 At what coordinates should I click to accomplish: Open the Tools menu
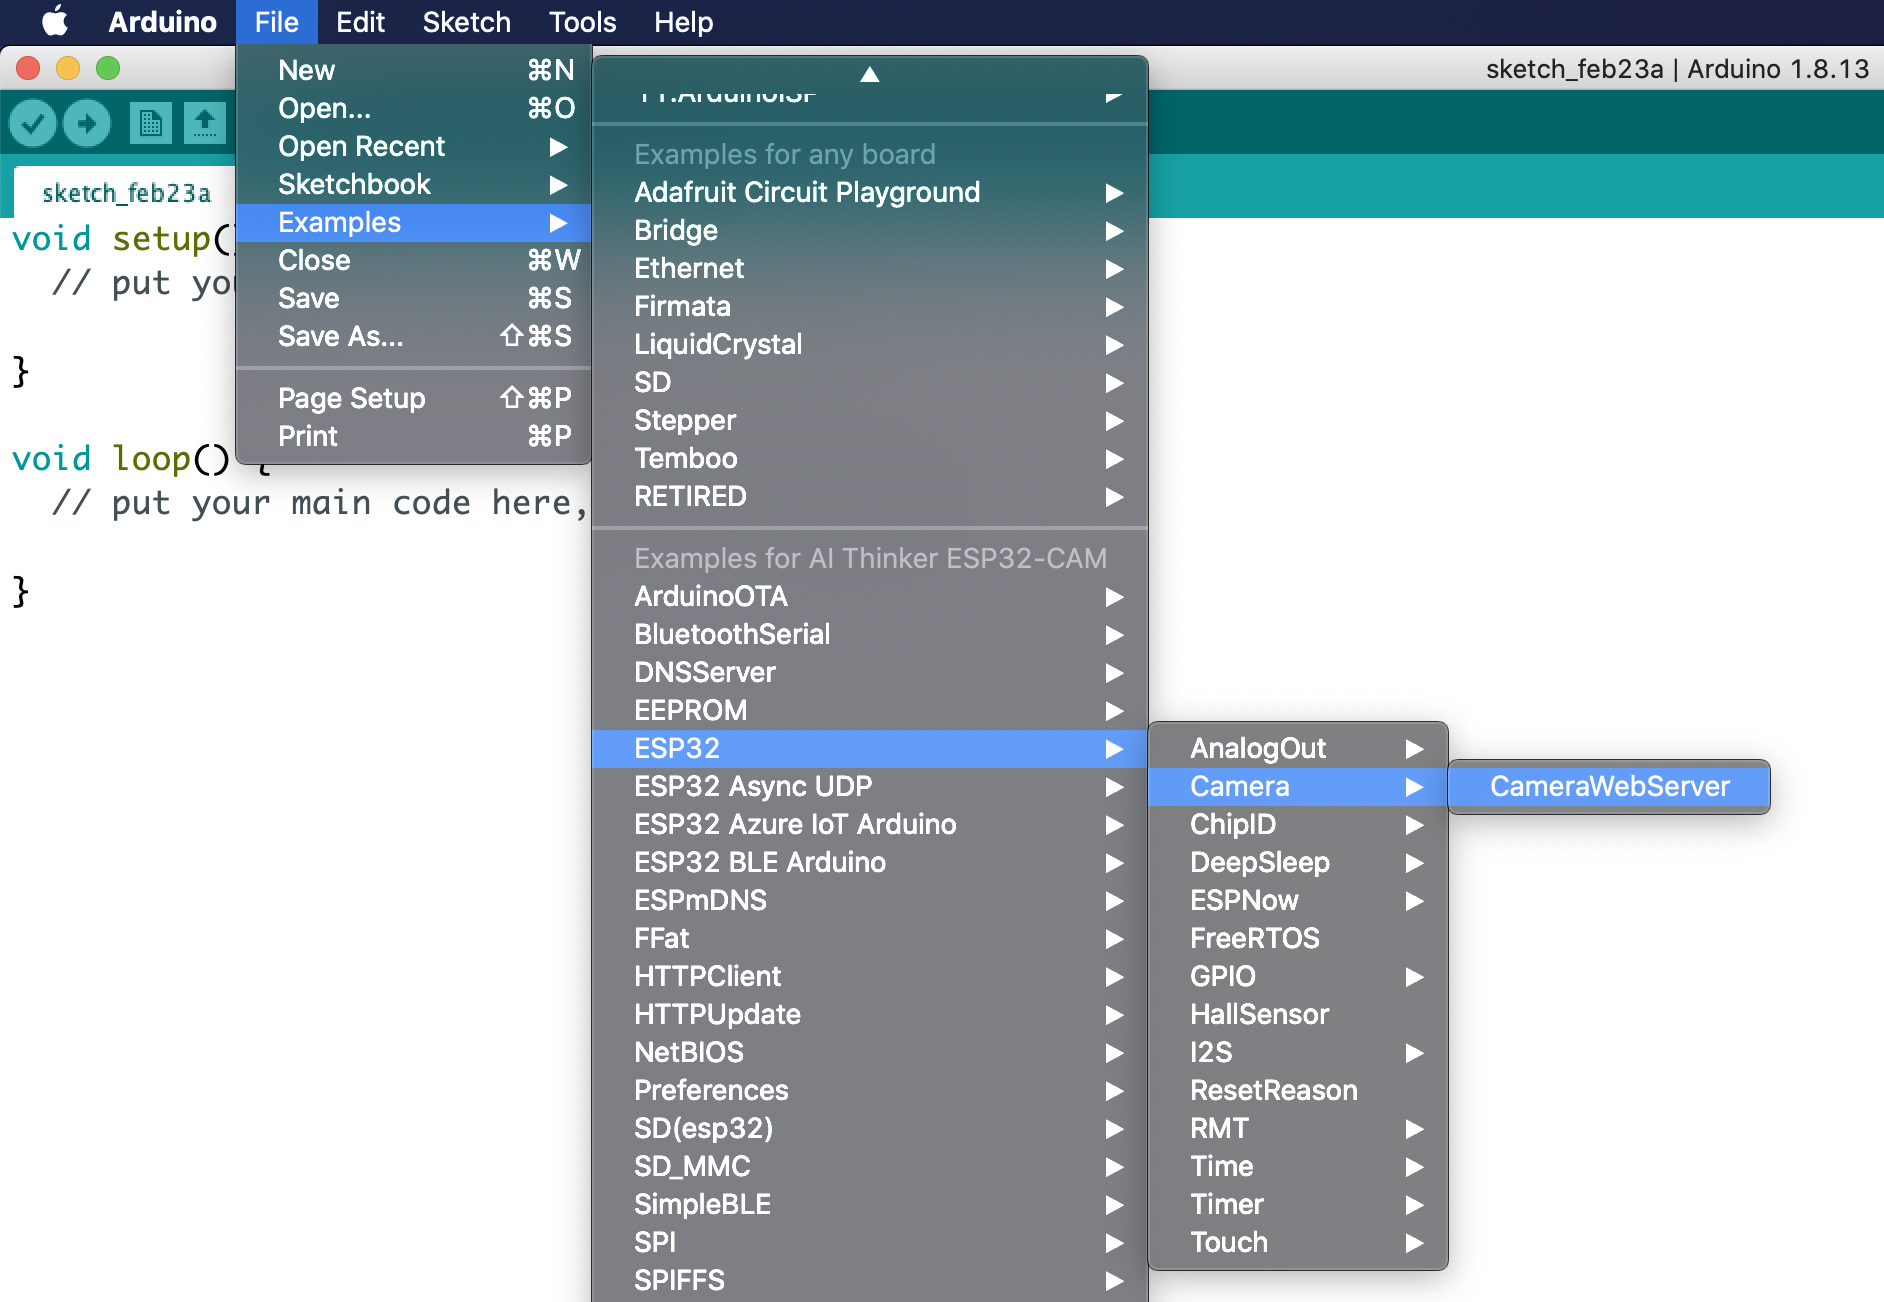(582, 22)
